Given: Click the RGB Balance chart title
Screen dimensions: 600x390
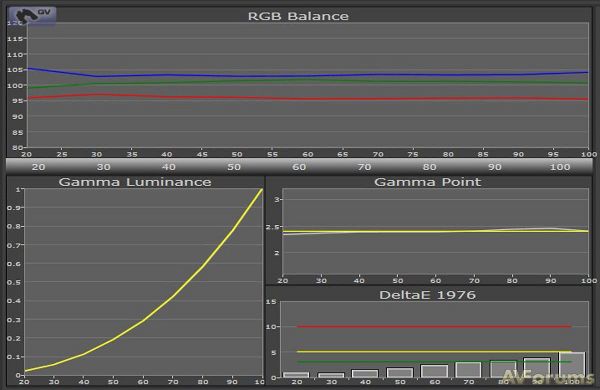Looking at the screenshot, I should point(298,16).
